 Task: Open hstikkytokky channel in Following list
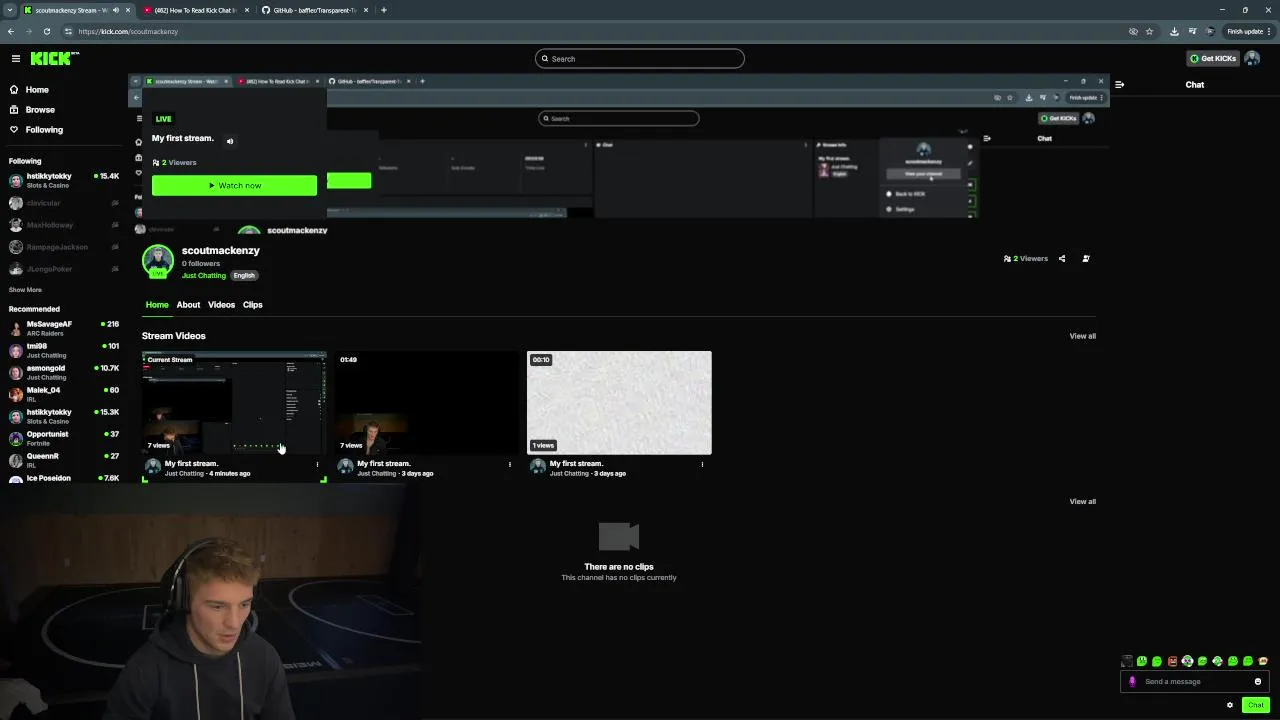(x=63, y=181)
